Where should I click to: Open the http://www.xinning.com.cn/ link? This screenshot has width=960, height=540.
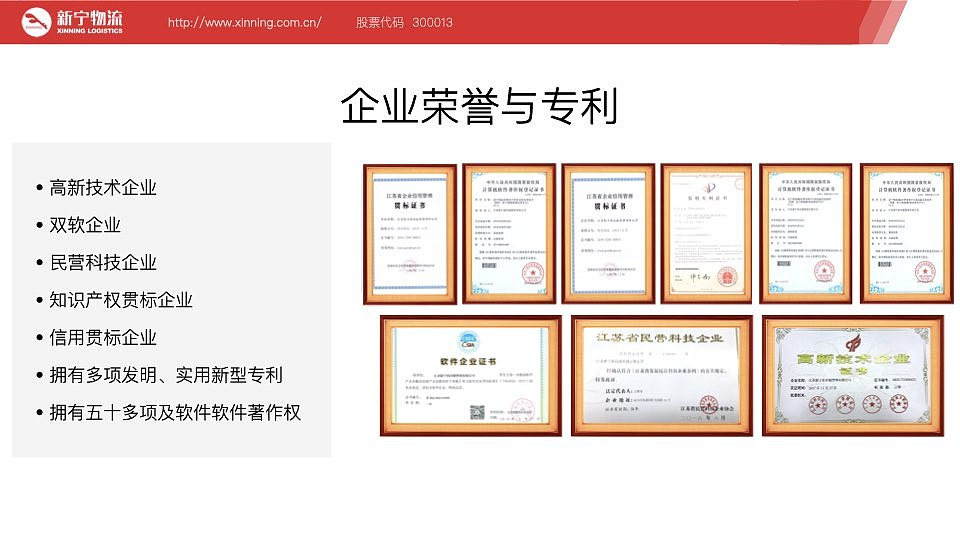coord(244,23)
